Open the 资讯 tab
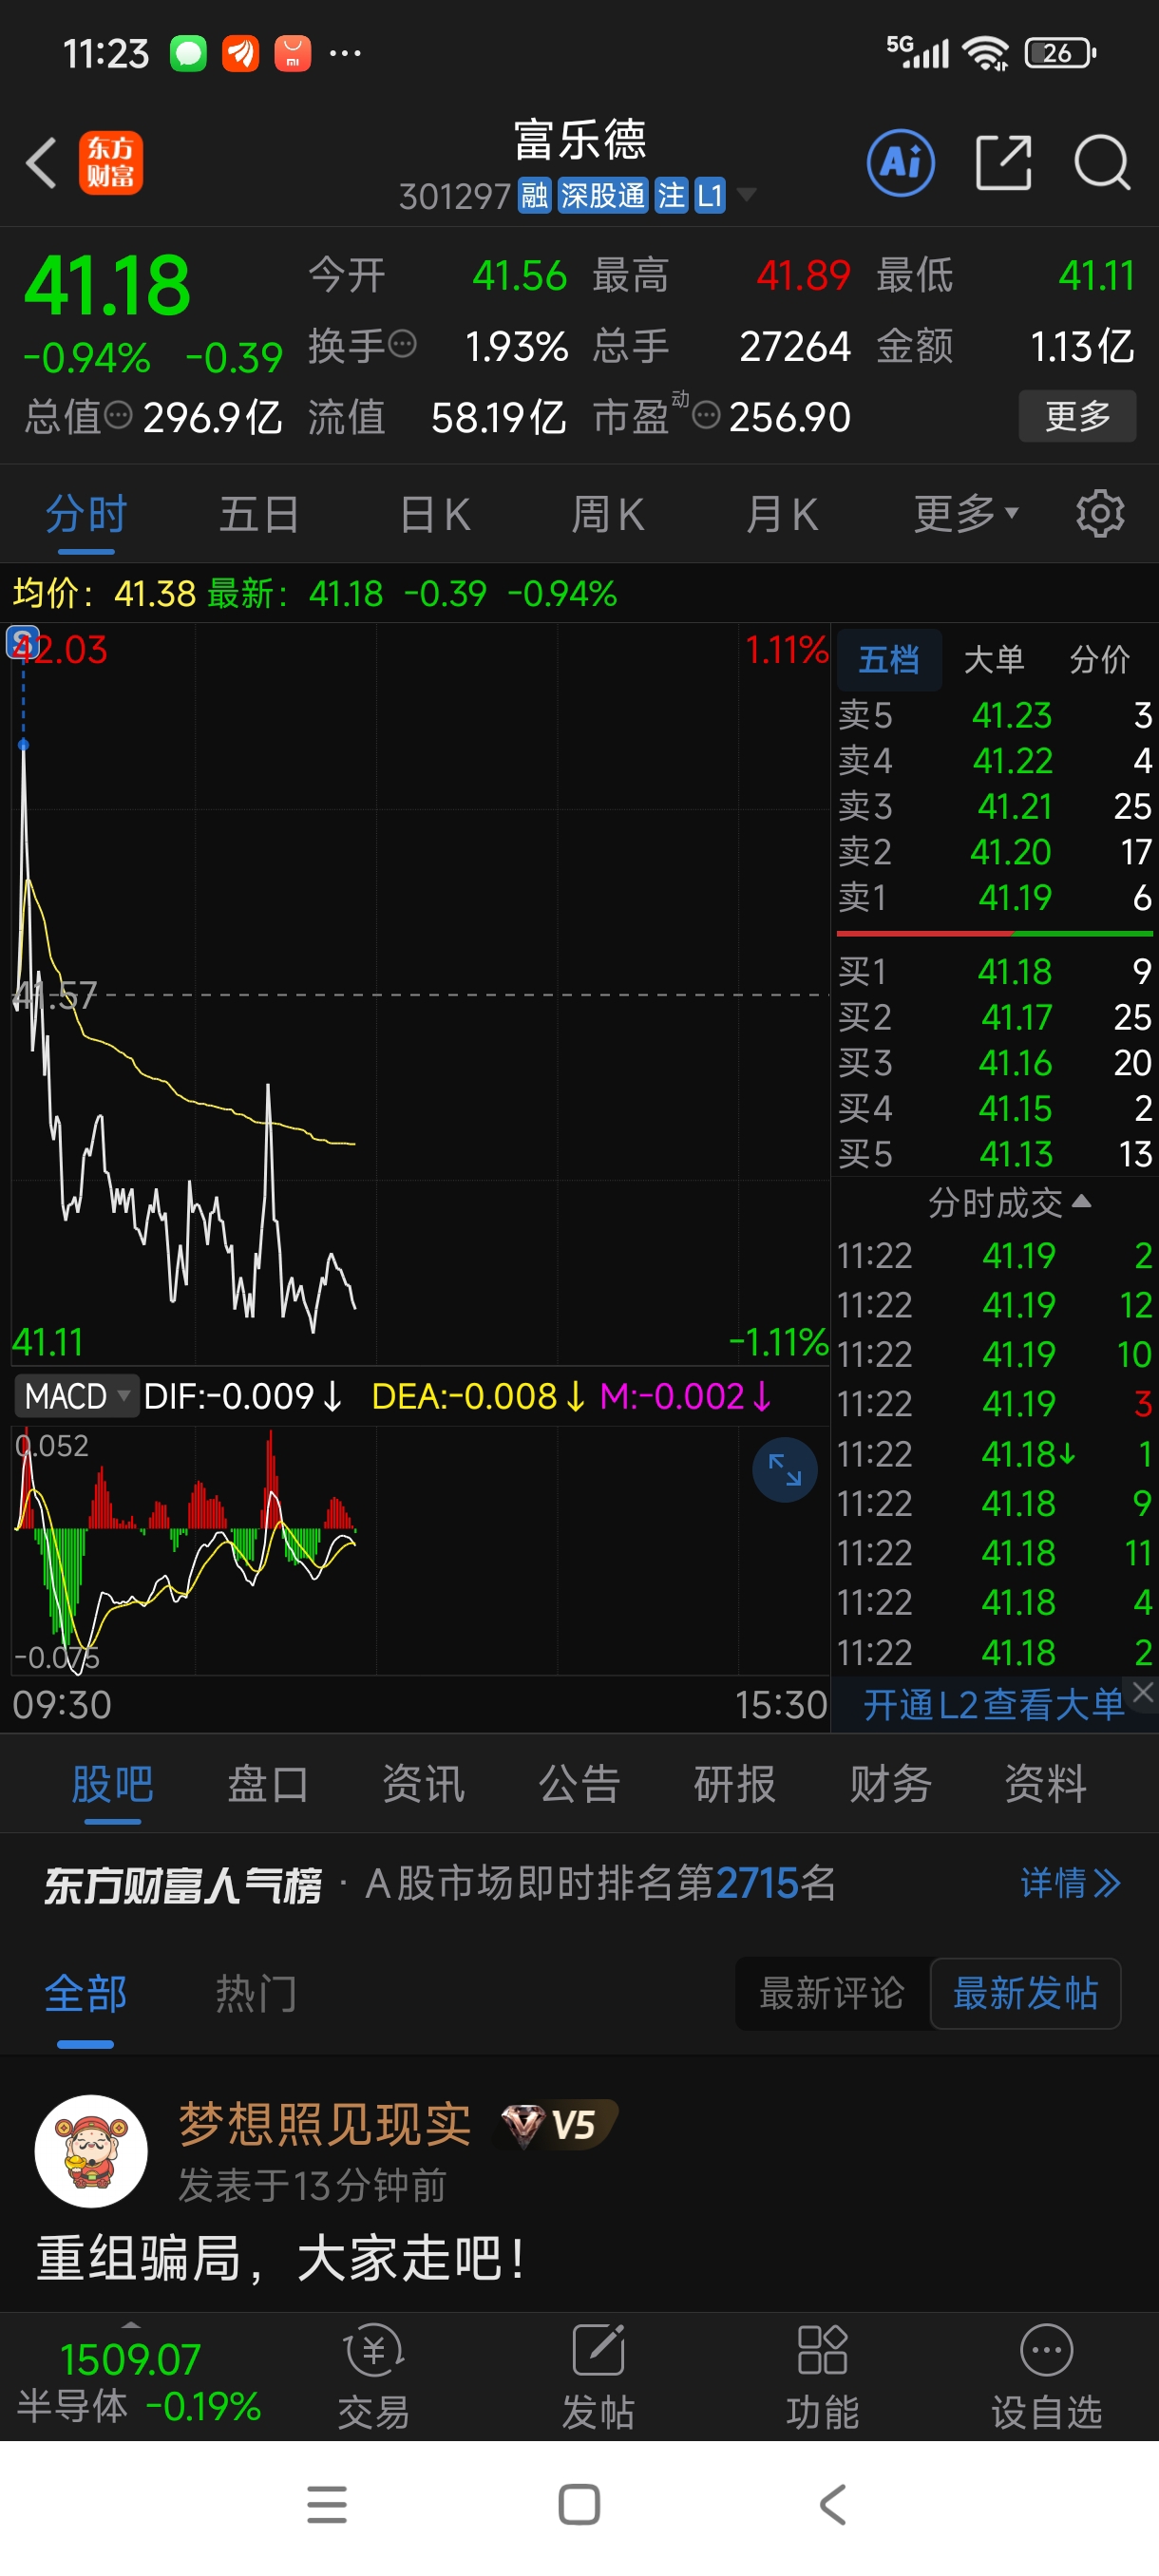Image resolution: width=1159 pixels, height=2576 pixels. (423, 1783)
